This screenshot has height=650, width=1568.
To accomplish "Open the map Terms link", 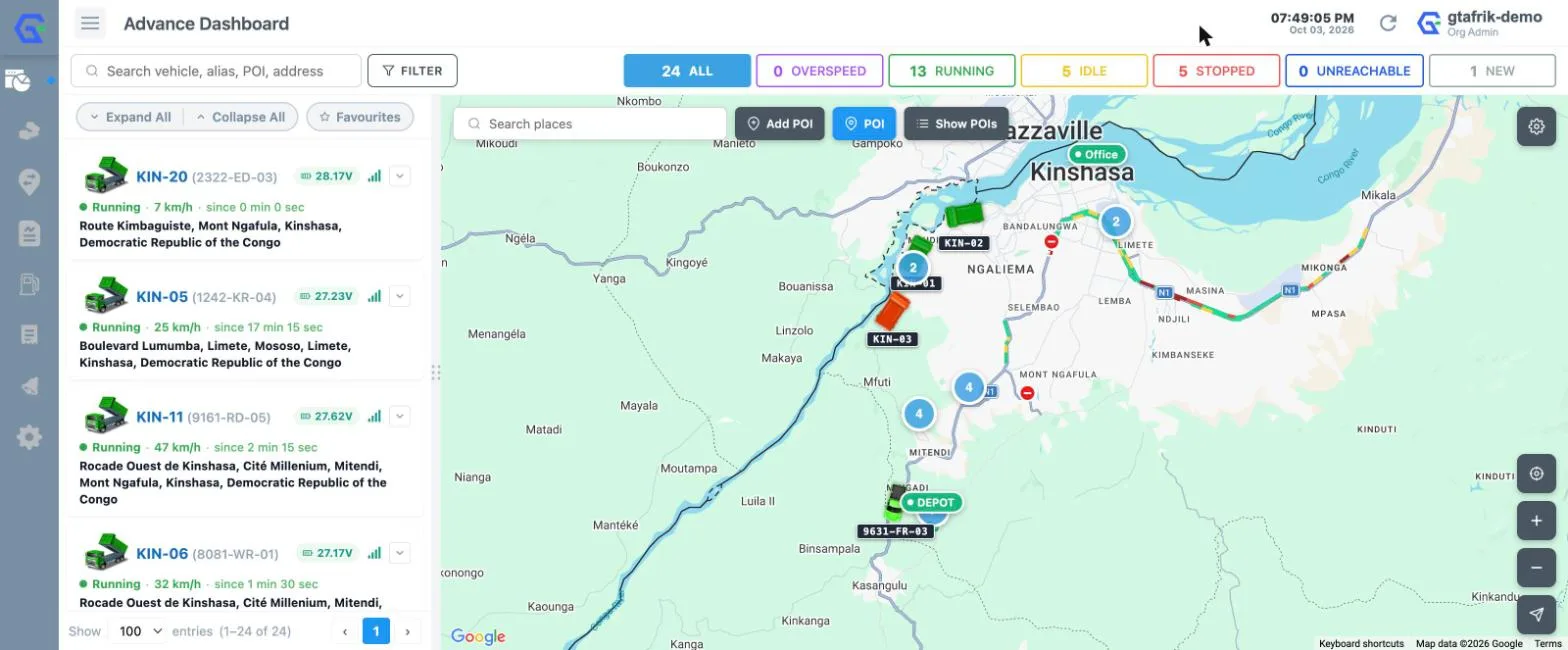I will tap(1548, 644).
